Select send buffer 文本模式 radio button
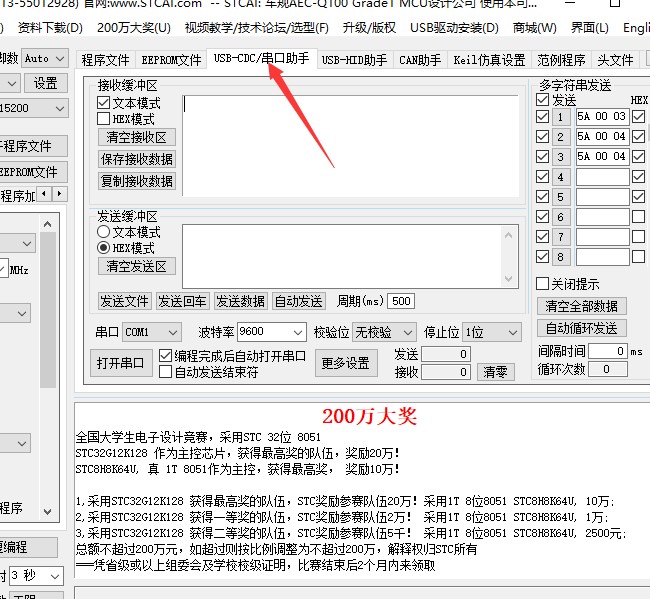 click(103, 232)
